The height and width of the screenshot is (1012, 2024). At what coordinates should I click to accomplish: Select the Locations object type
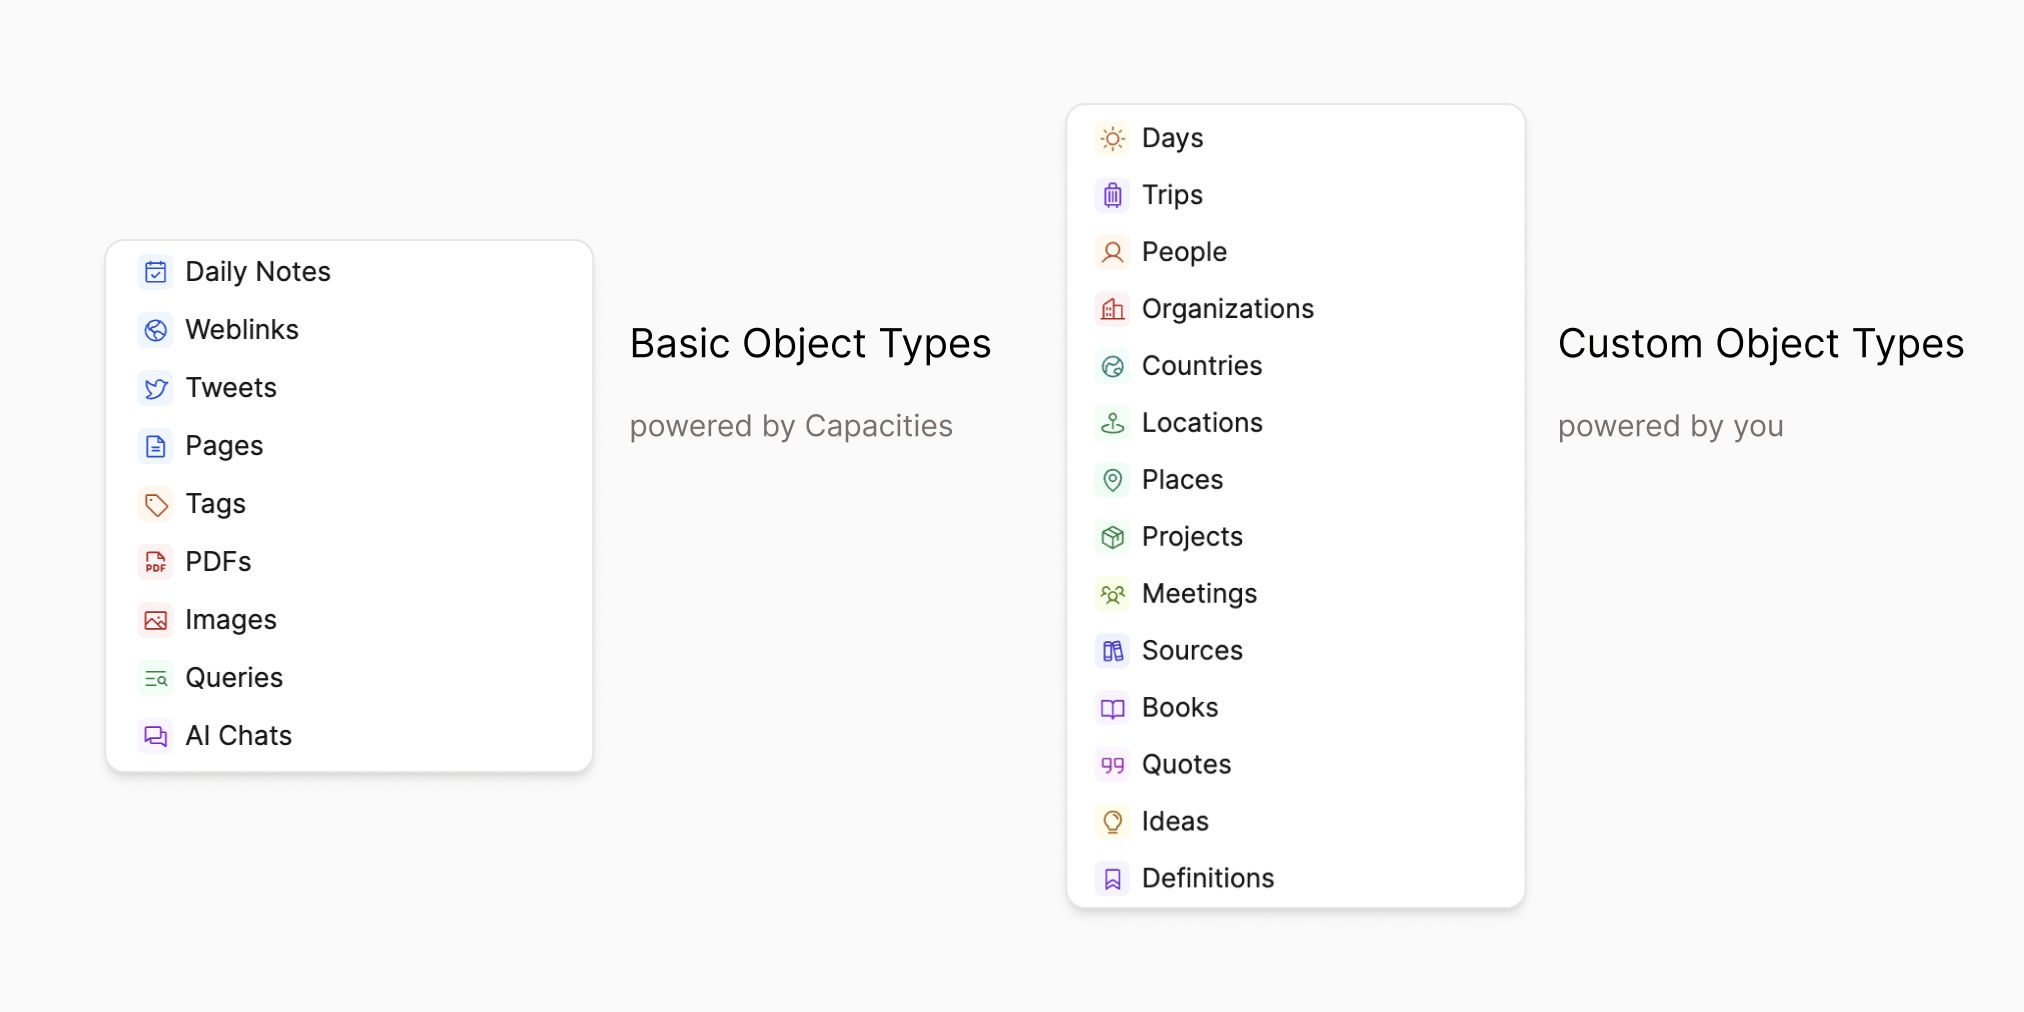1203,423
